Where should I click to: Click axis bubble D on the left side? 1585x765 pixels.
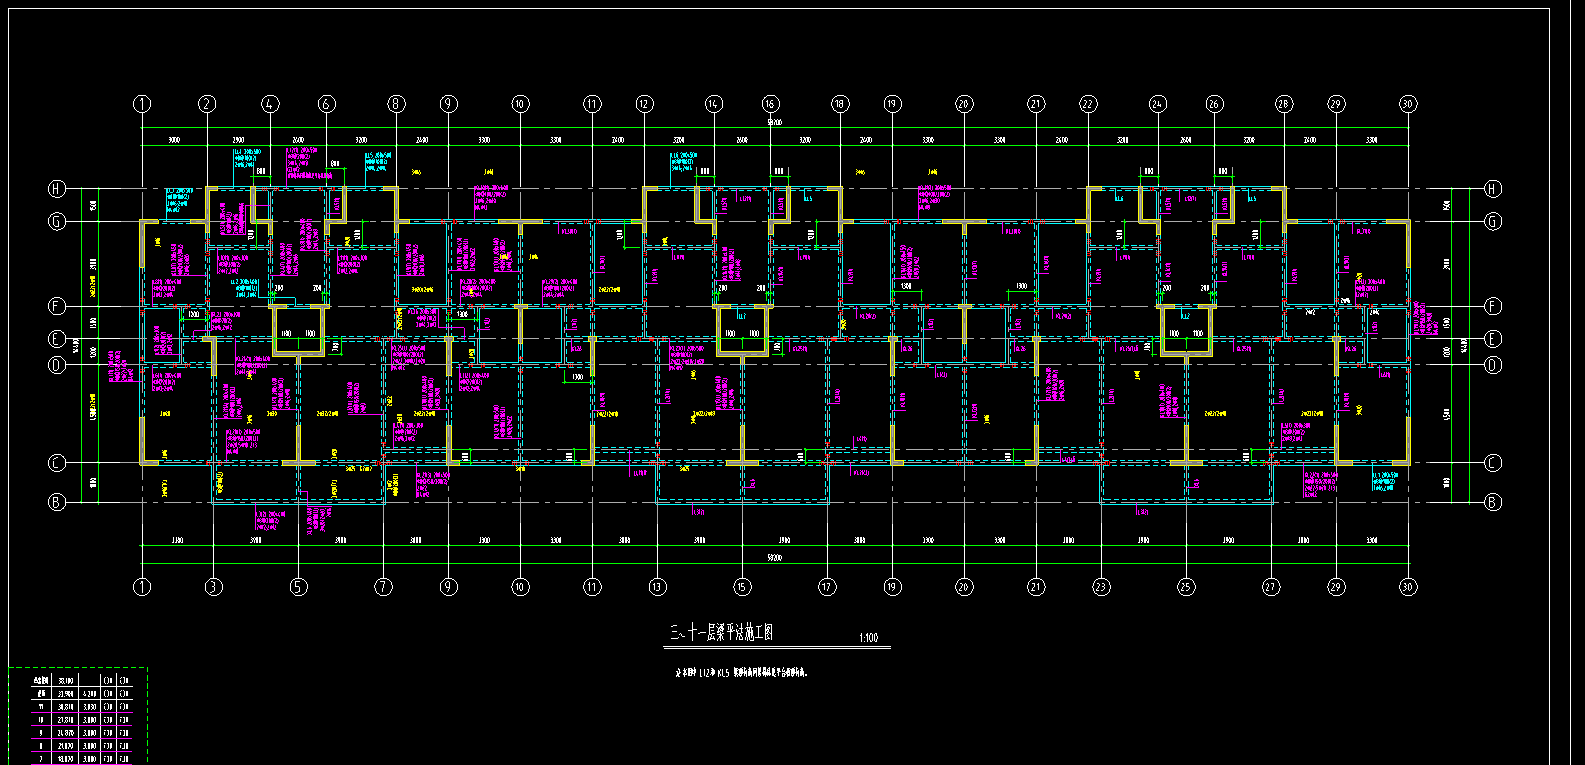tap(58, 365)
